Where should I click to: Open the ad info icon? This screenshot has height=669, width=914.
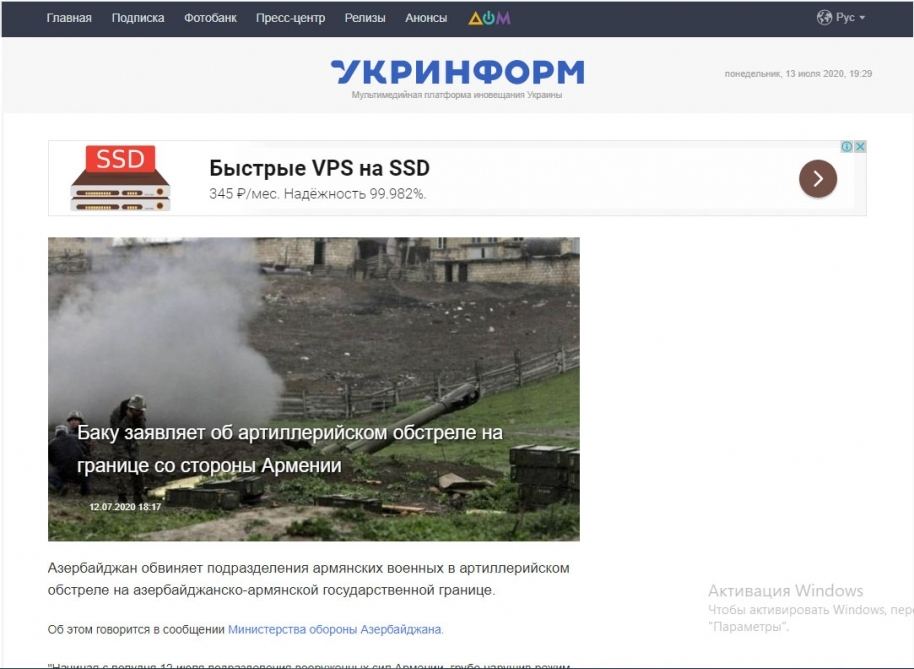coord(847,147)
